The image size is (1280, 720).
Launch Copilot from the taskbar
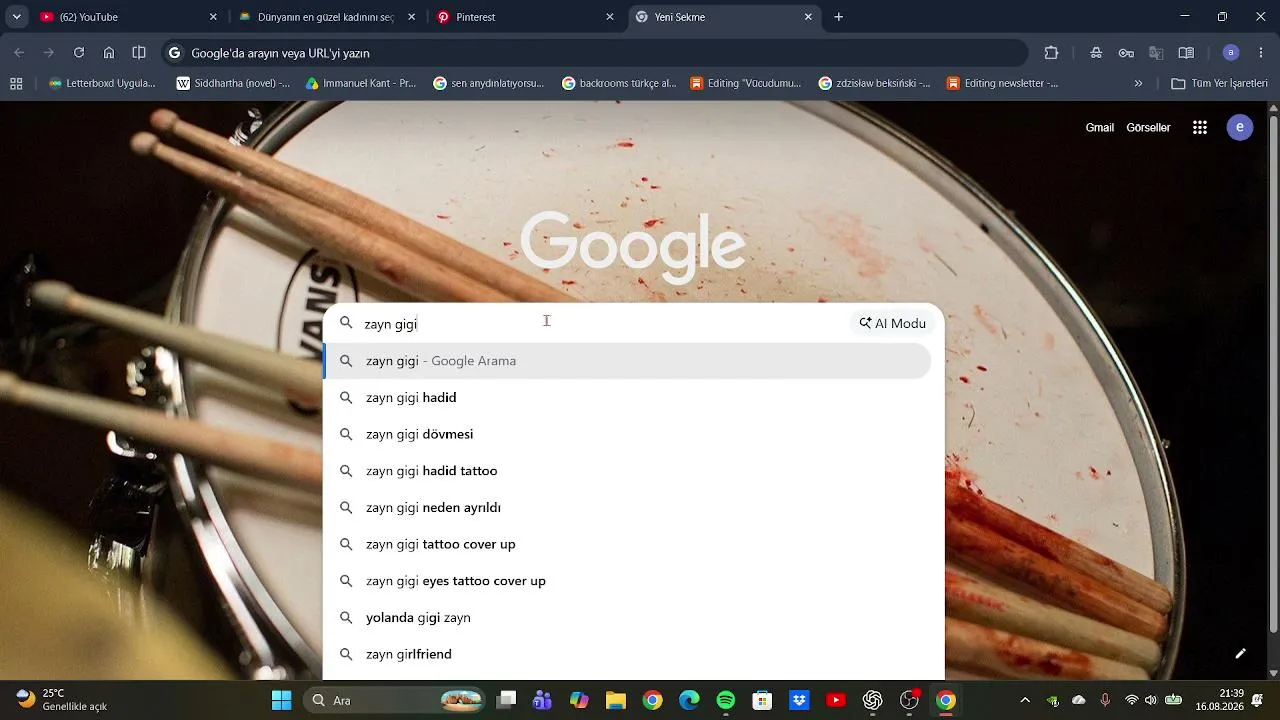click(x=579, y=700)
